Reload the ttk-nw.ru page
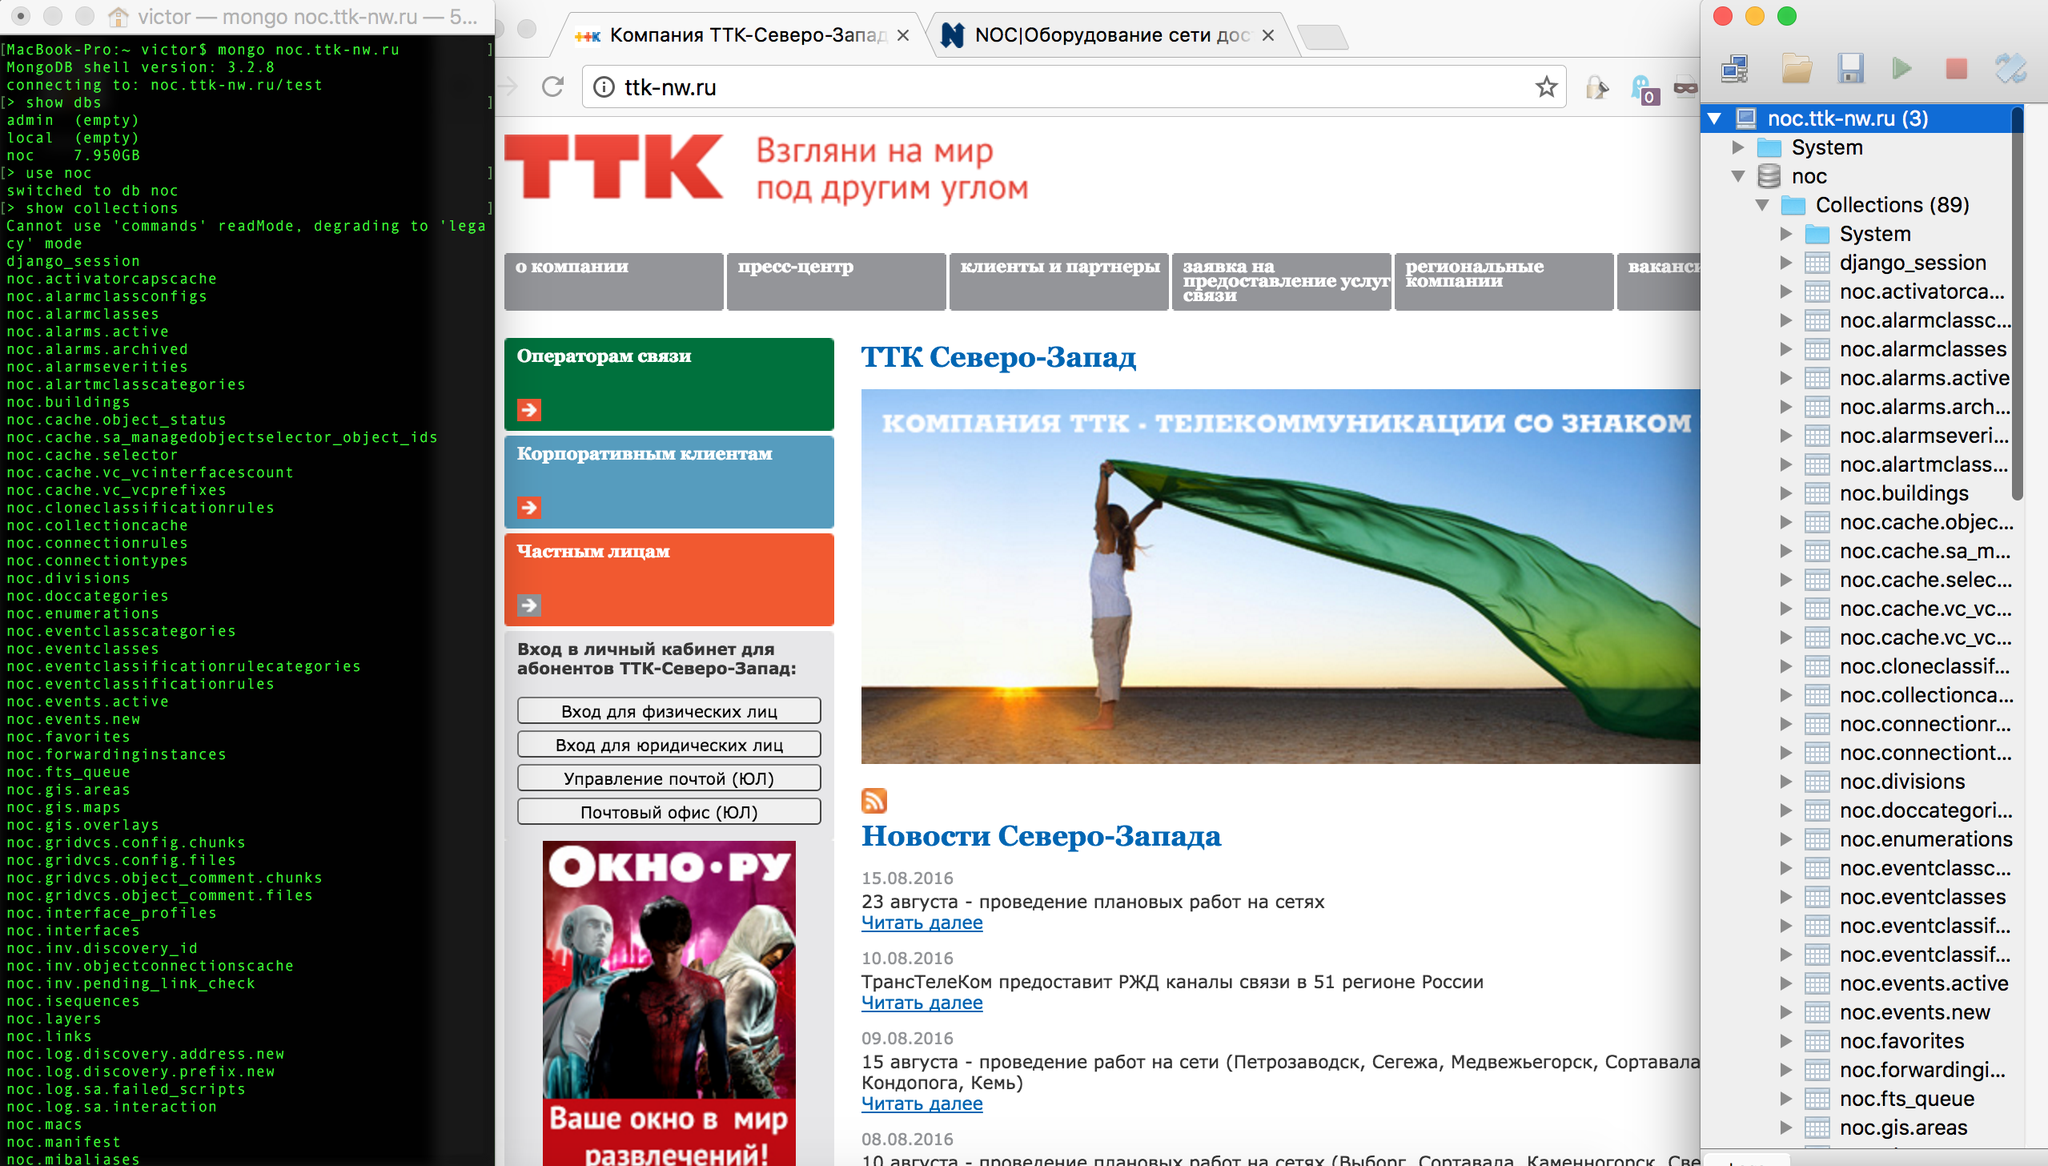 coord(552,87)
